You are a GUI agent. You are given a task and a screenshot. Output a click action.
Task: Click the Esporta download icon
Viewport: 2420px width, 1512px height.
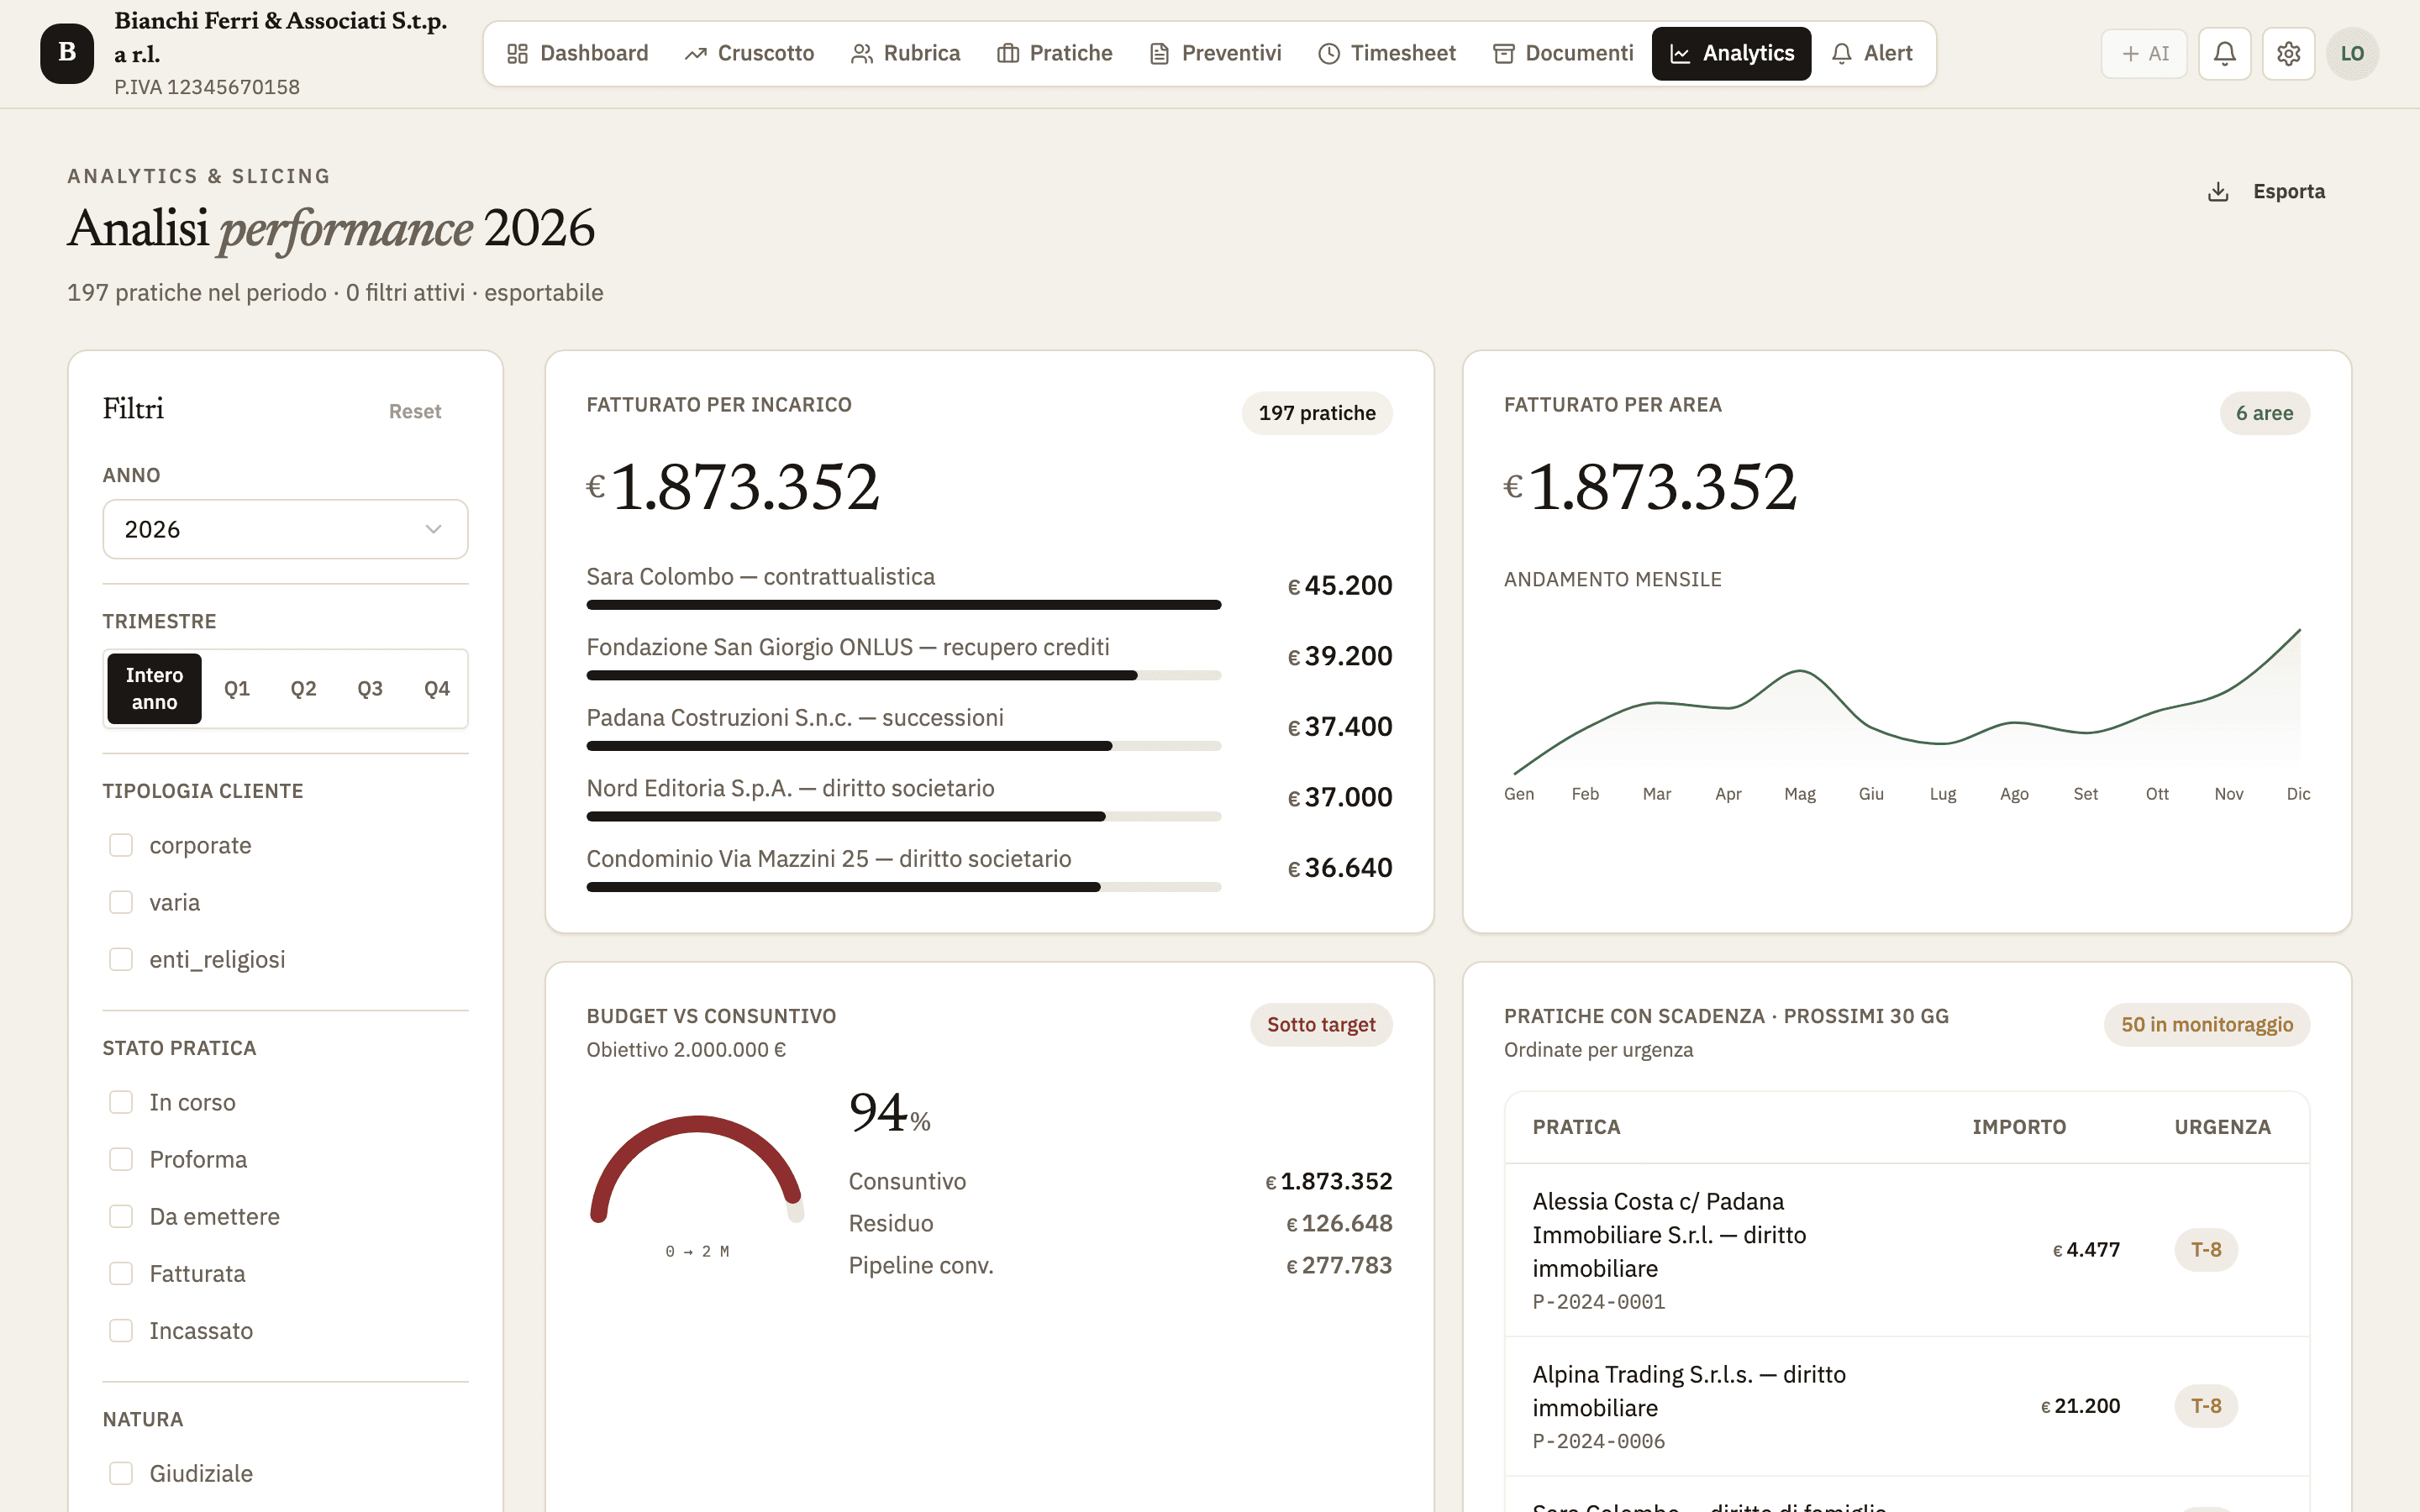point(2218,191)
